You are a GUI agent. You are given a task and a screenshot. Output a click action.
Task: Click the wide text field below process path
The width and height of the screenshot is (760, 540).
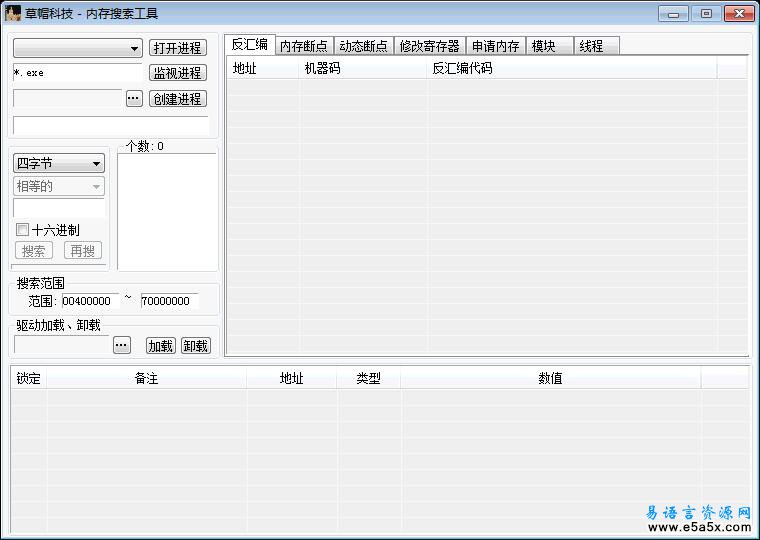tap(111, 125)
